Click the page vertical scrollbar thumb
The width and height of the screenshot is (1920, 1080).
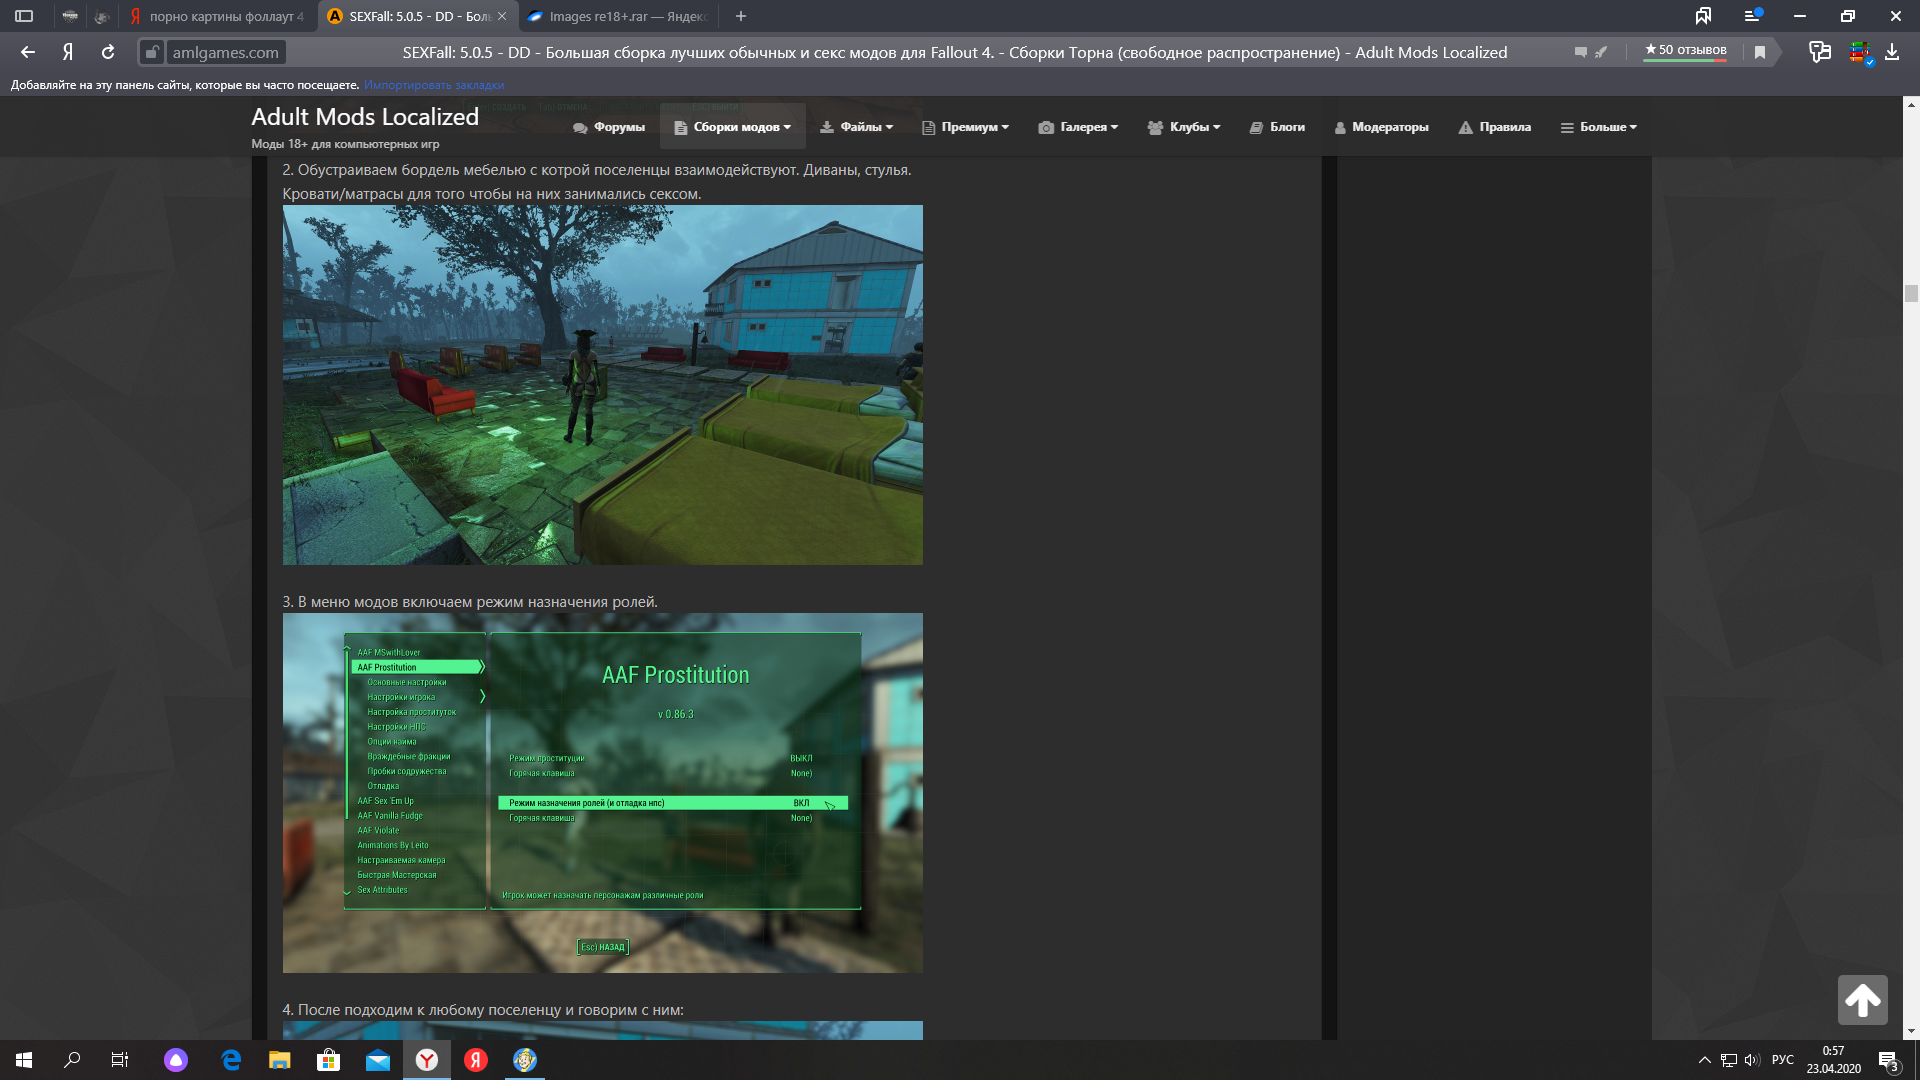coord(1911,293)
